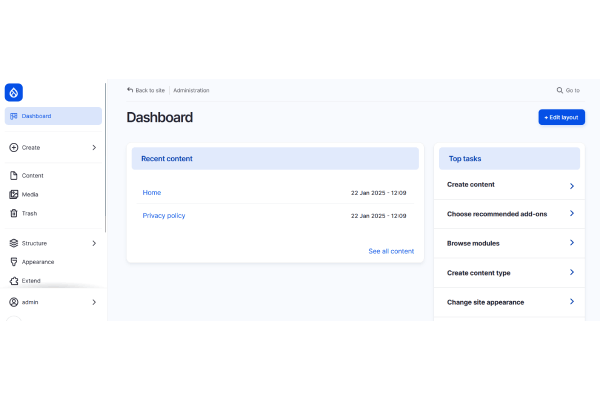Screen dimensions: 600x400
Task: Open the Trash bin icon
Action: (x=13, y=213)
